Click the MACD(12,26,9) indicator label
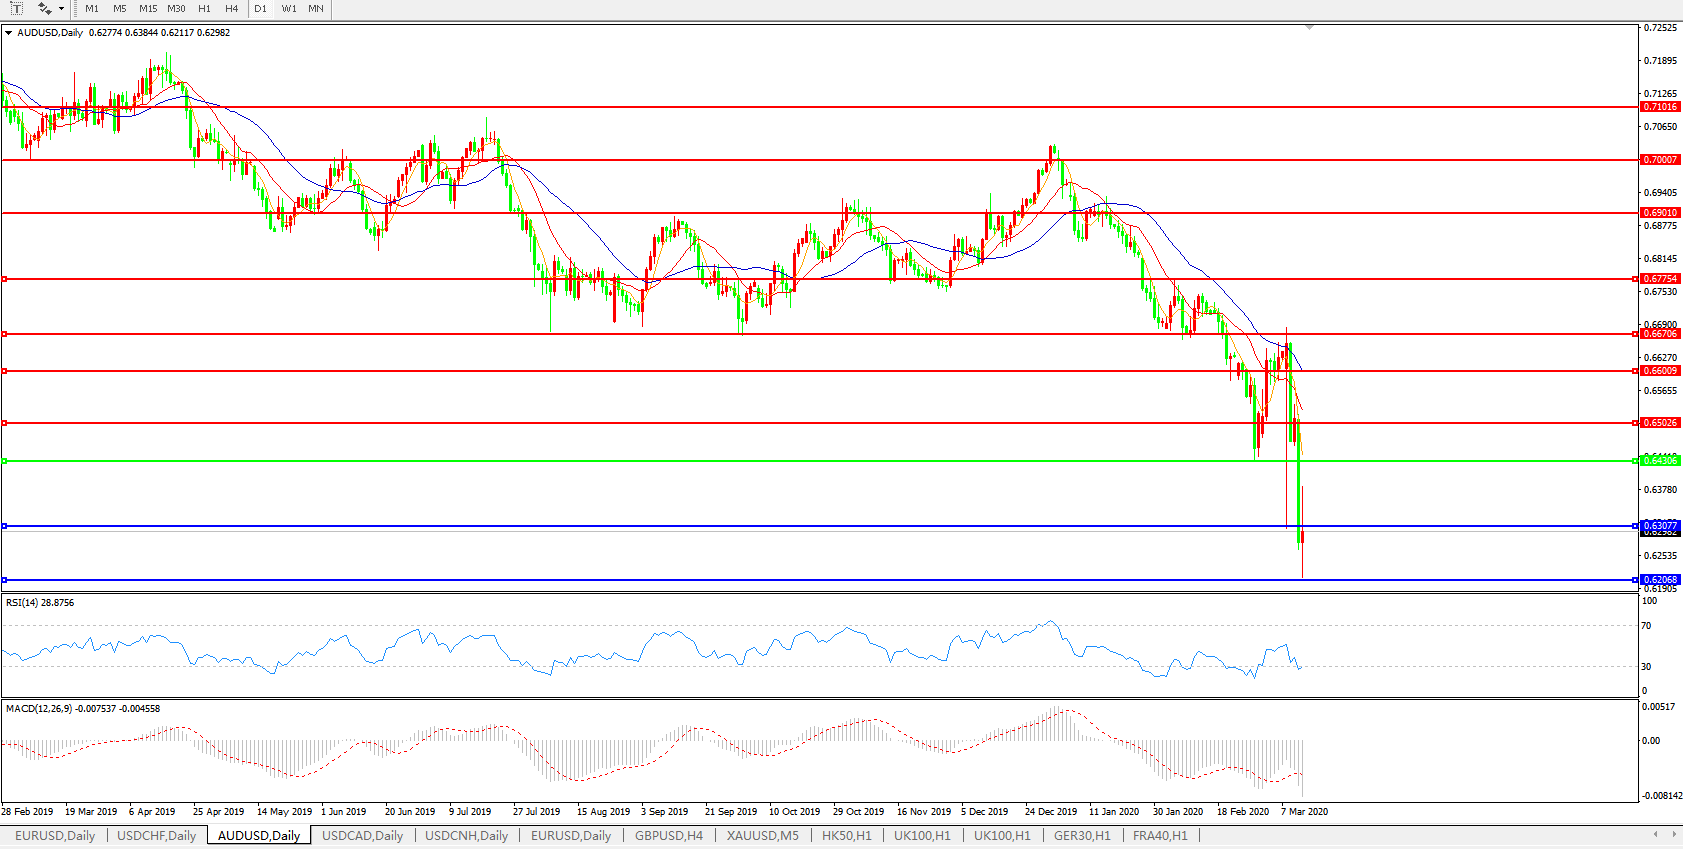Screen dimensions: 1683x849 coord(82,709)
